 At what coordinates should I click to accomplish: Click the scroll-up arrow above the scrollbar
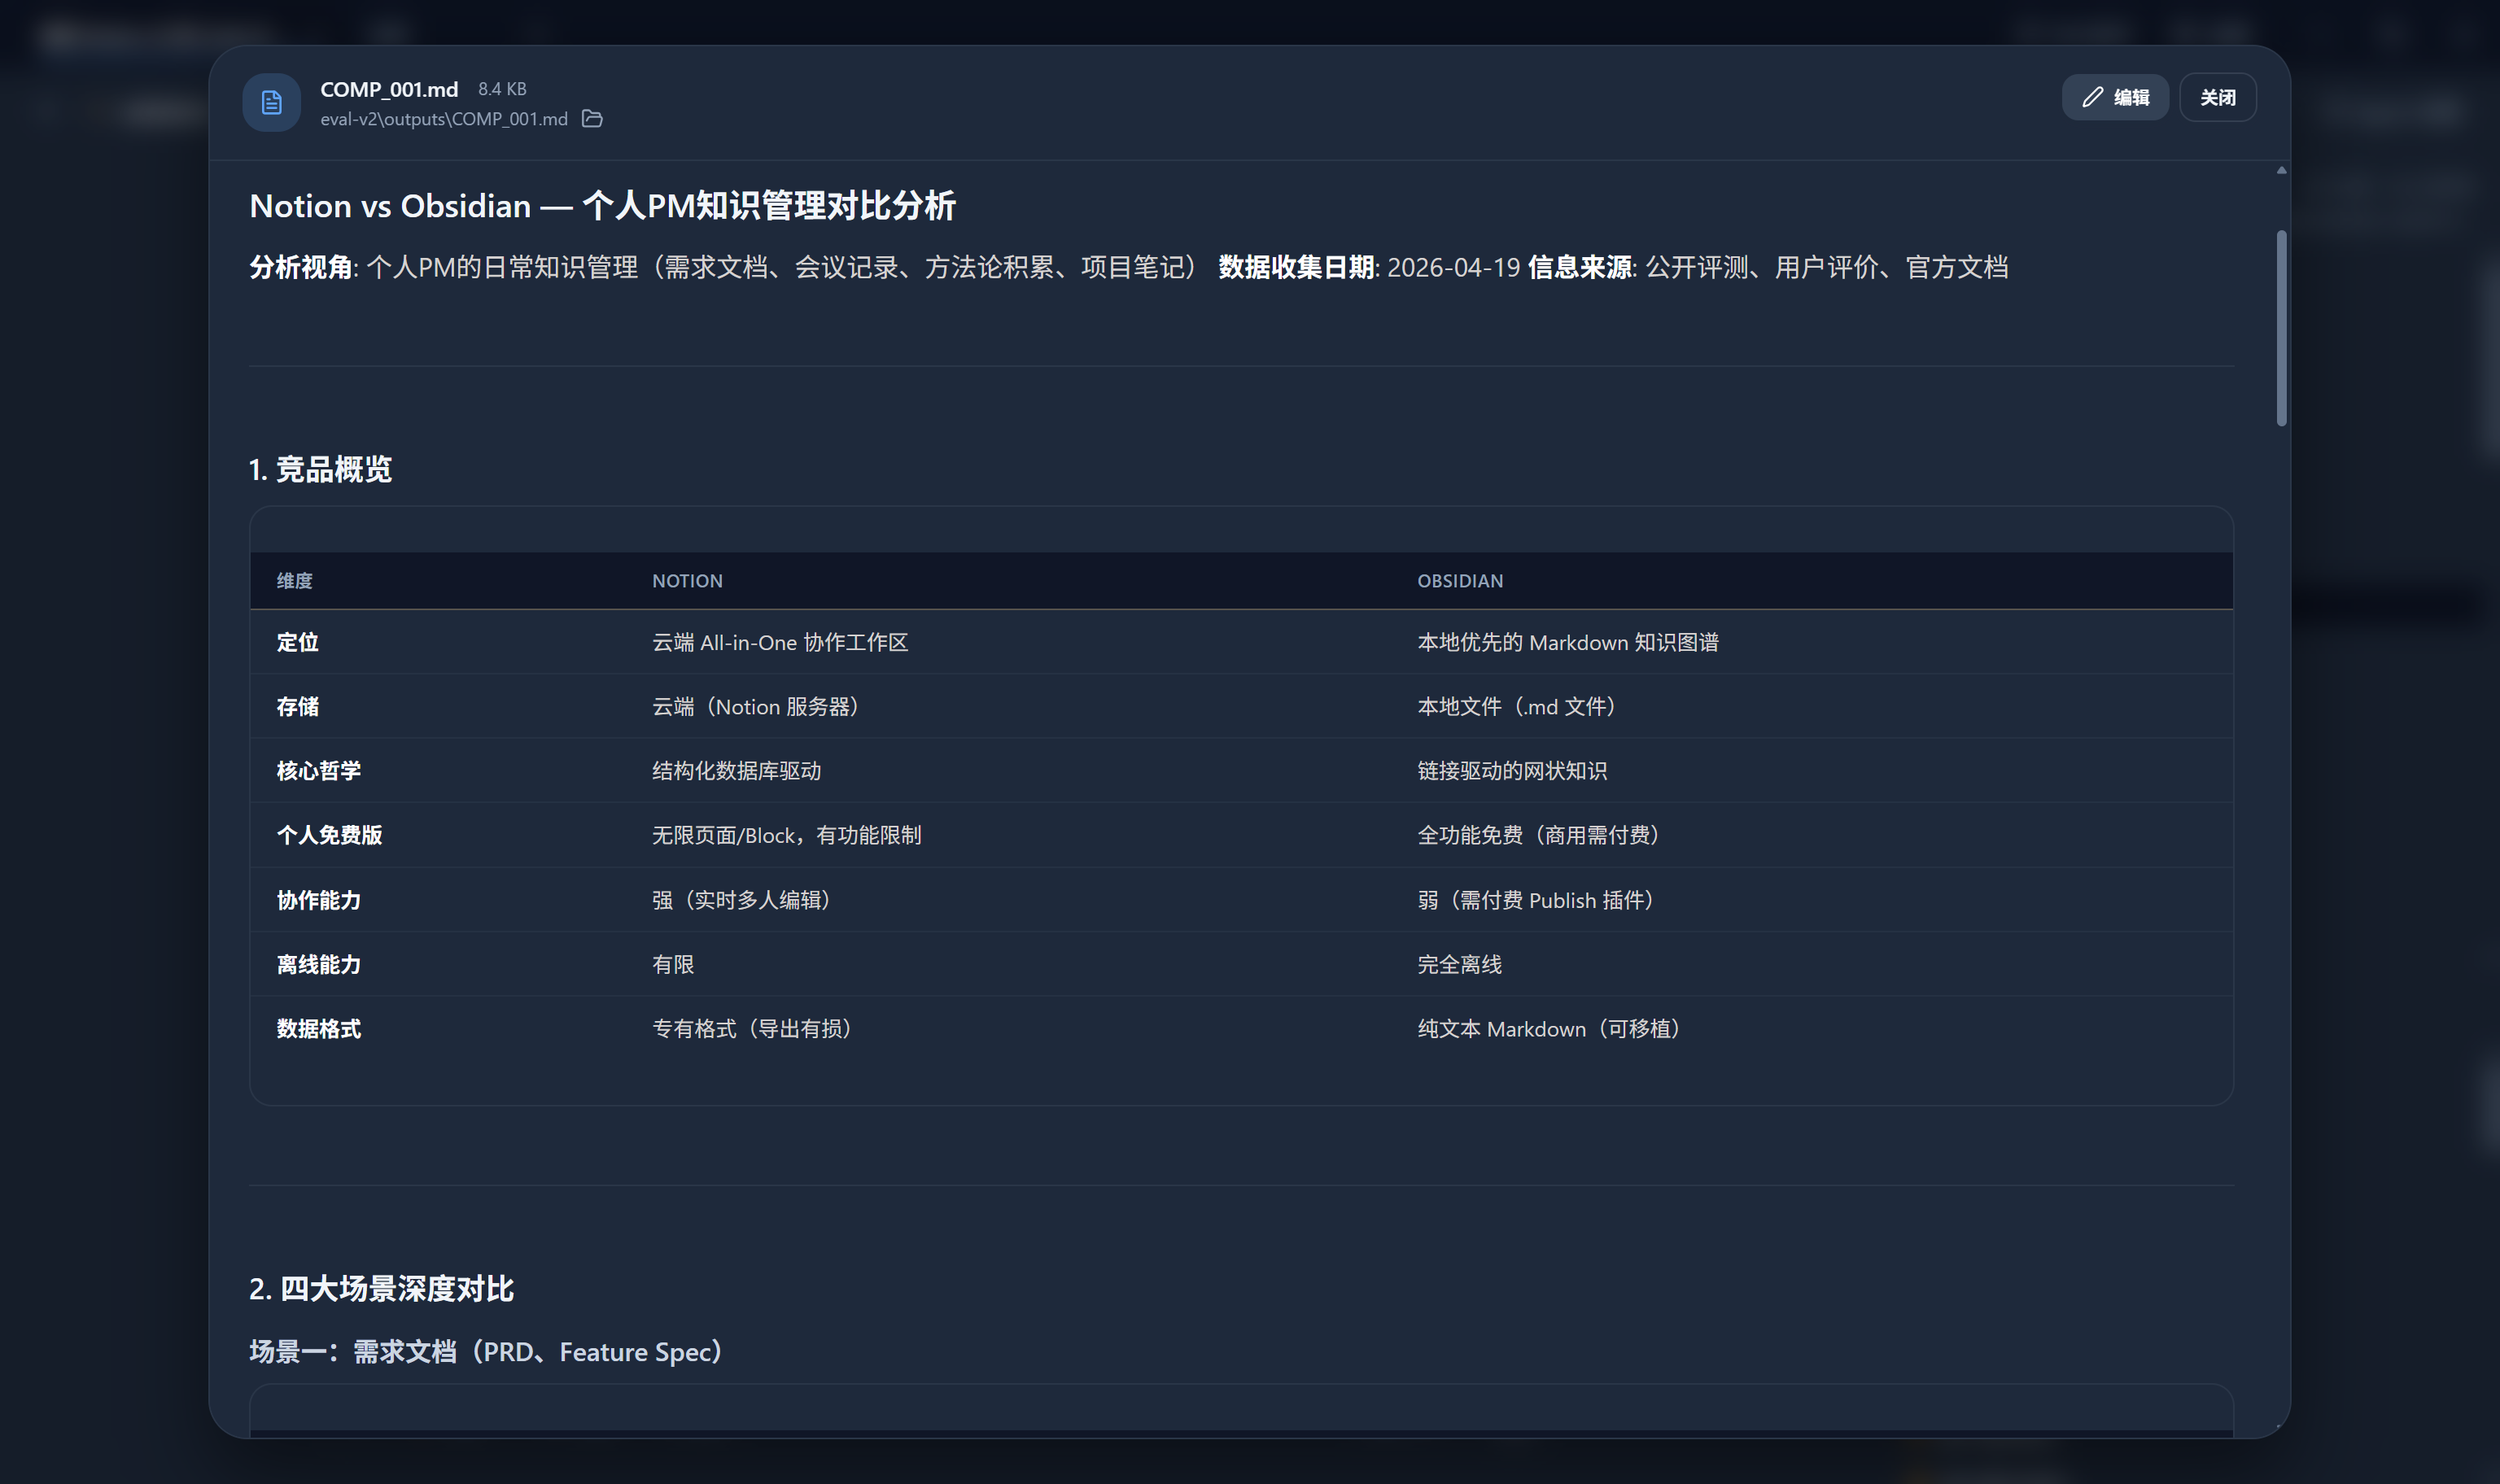click(2283, 169)
